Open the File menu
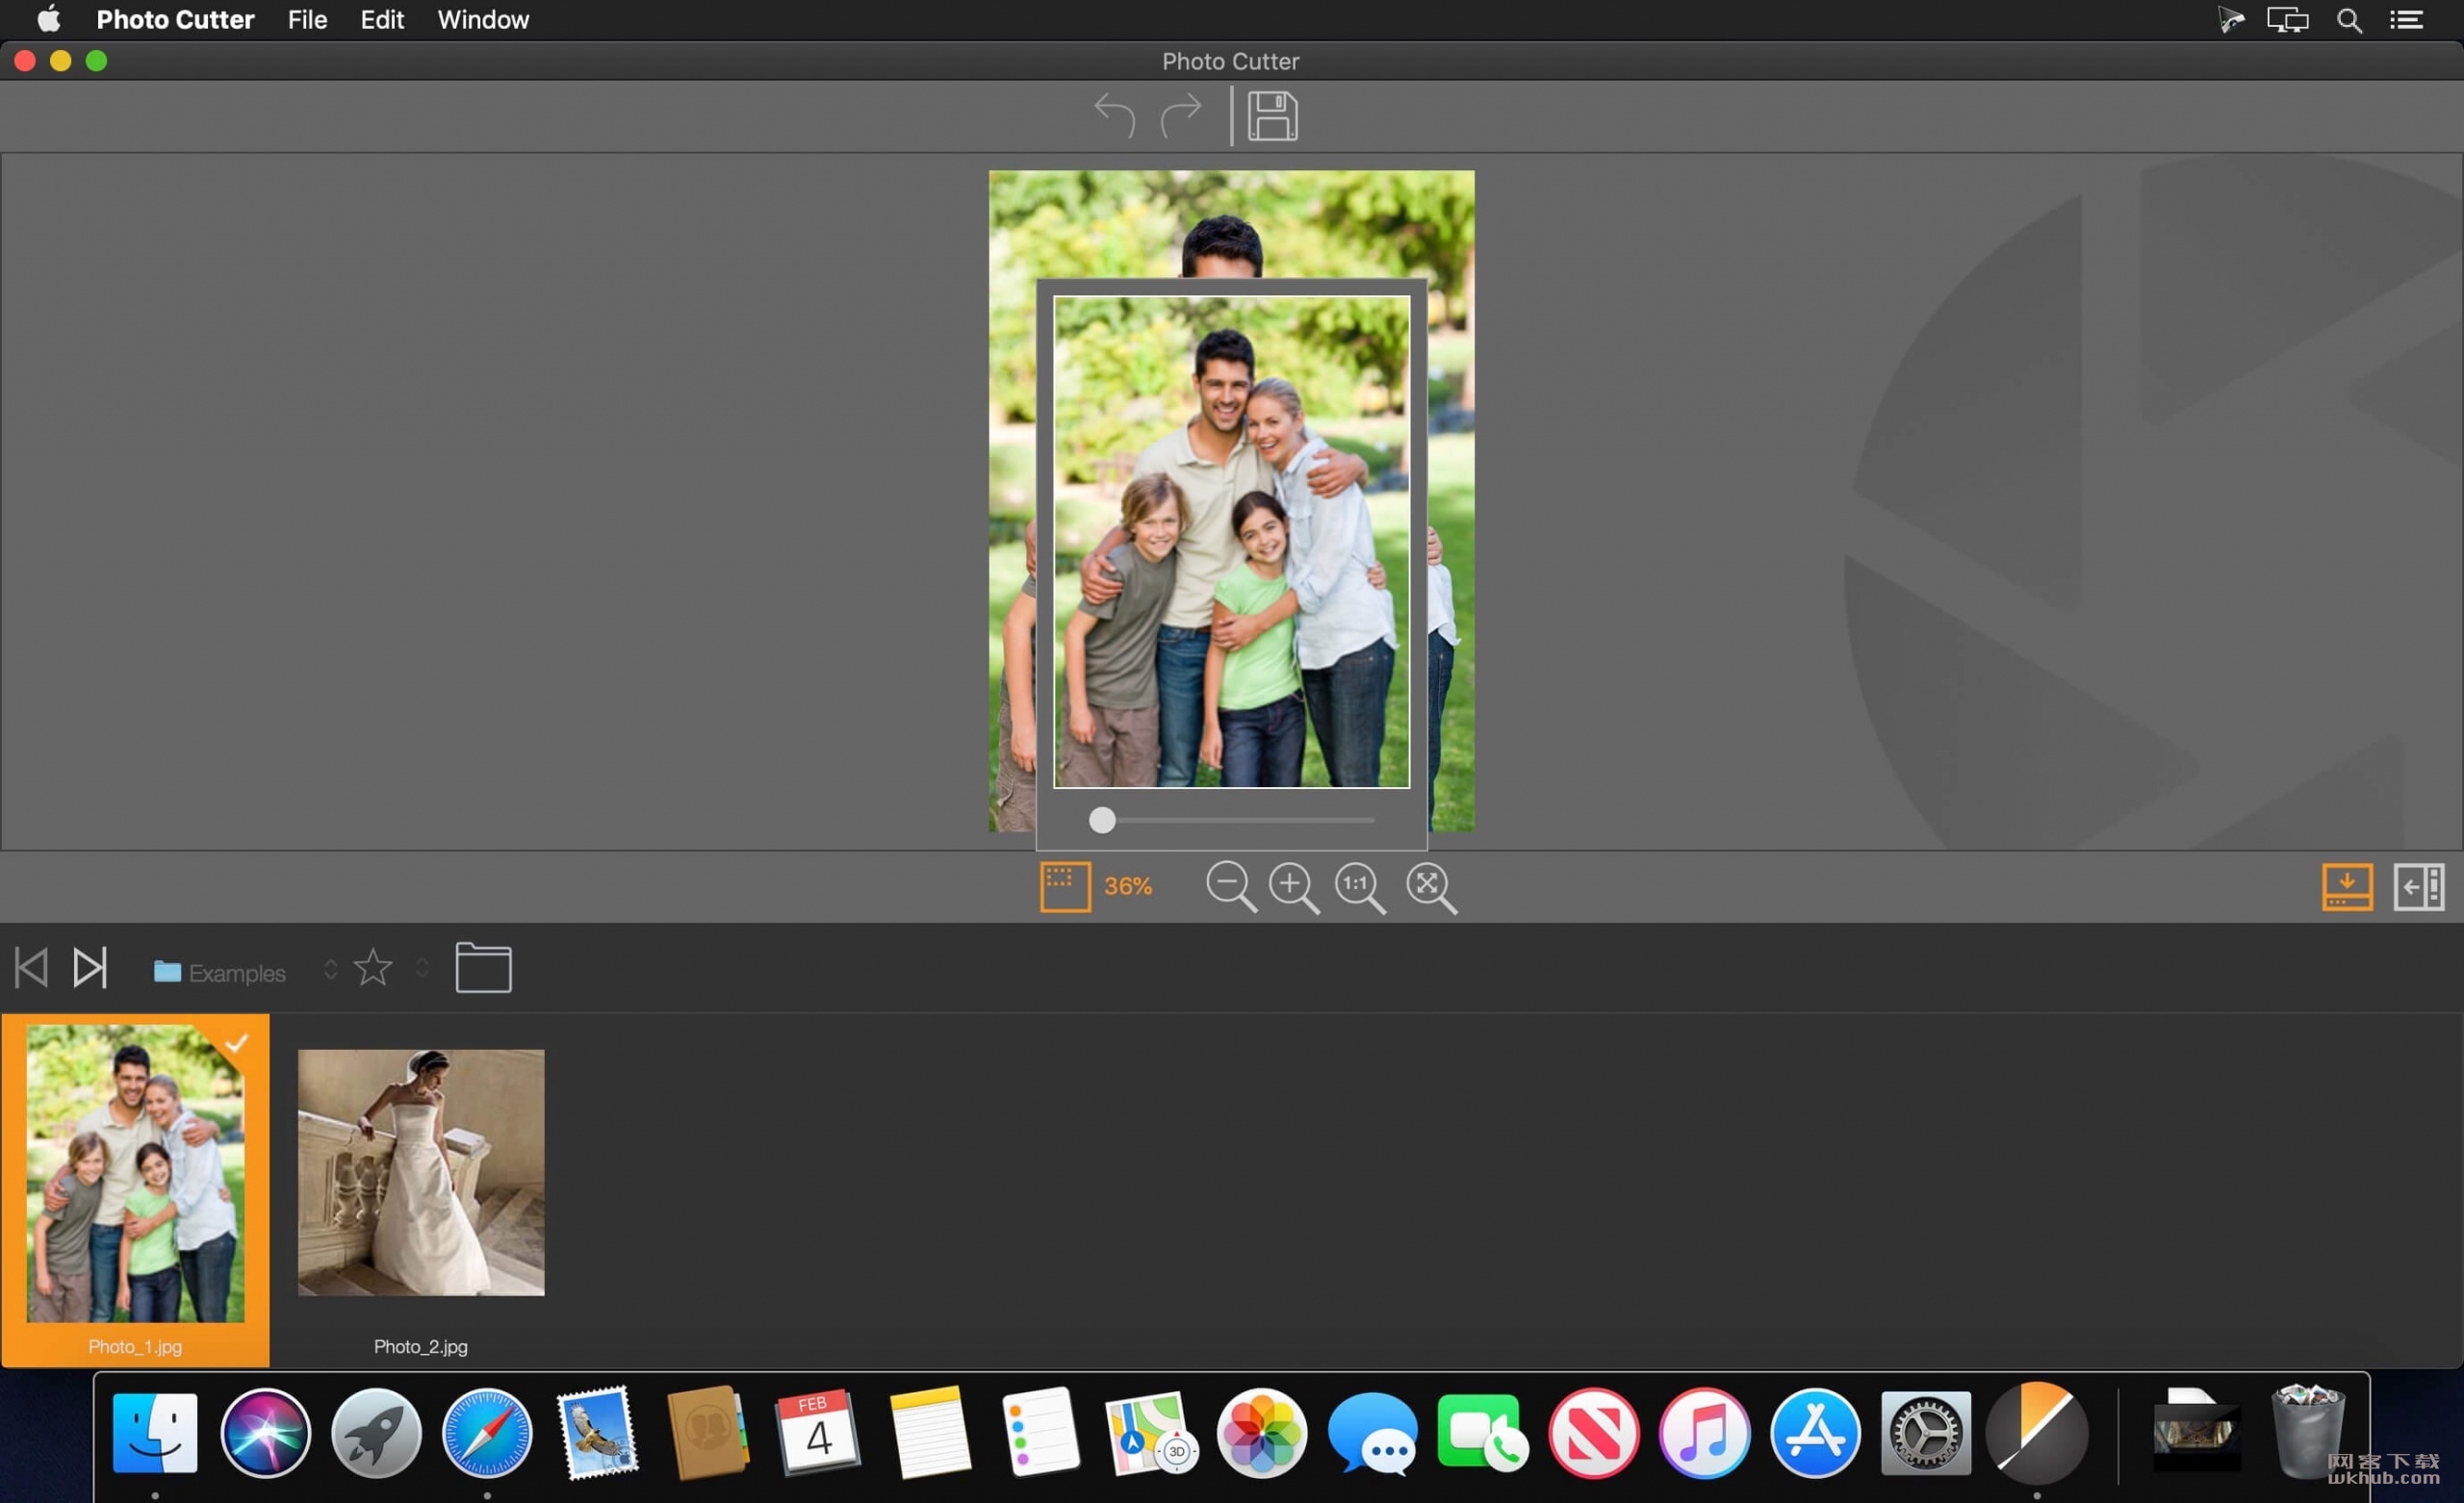2464x1503 pixels. [x=307, y=20]
